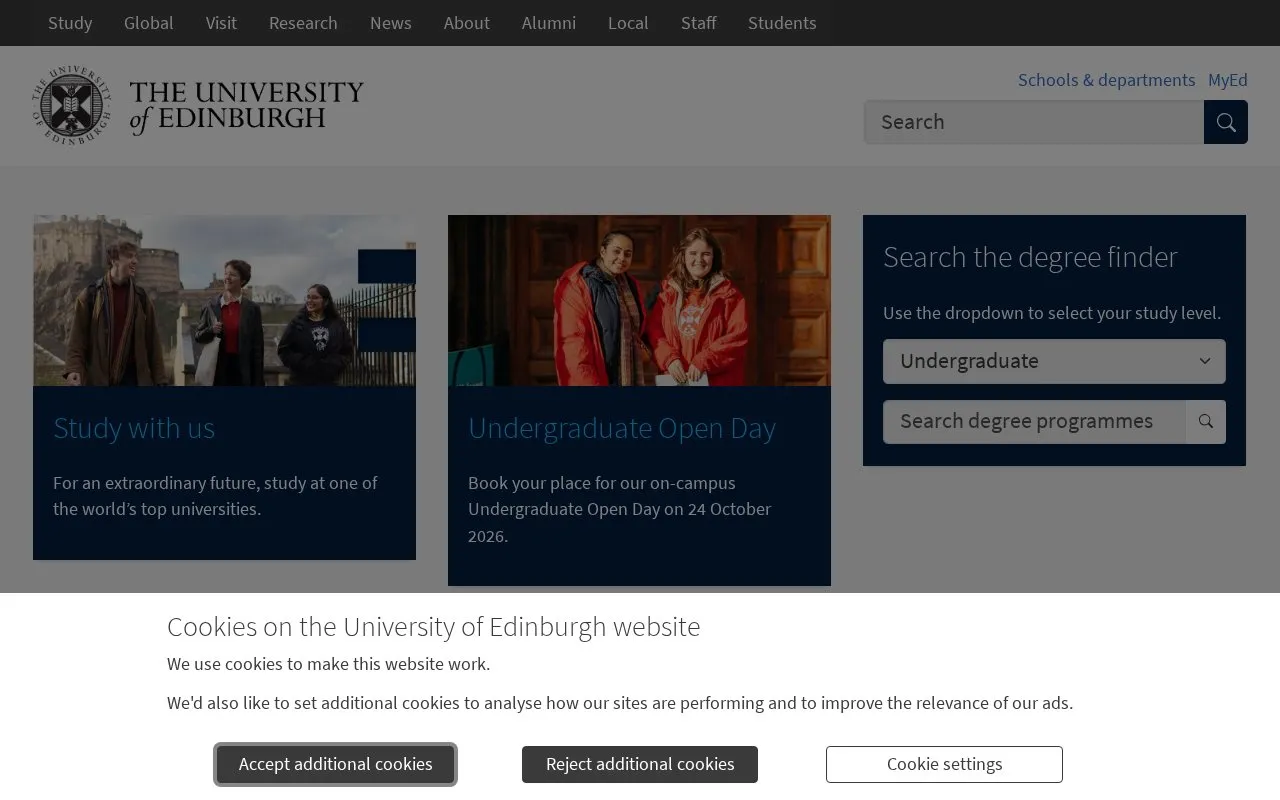The image size is (1280, 800).
Task: Accept additional cookies
Action: pyautogui.click(x=336, y=765)
